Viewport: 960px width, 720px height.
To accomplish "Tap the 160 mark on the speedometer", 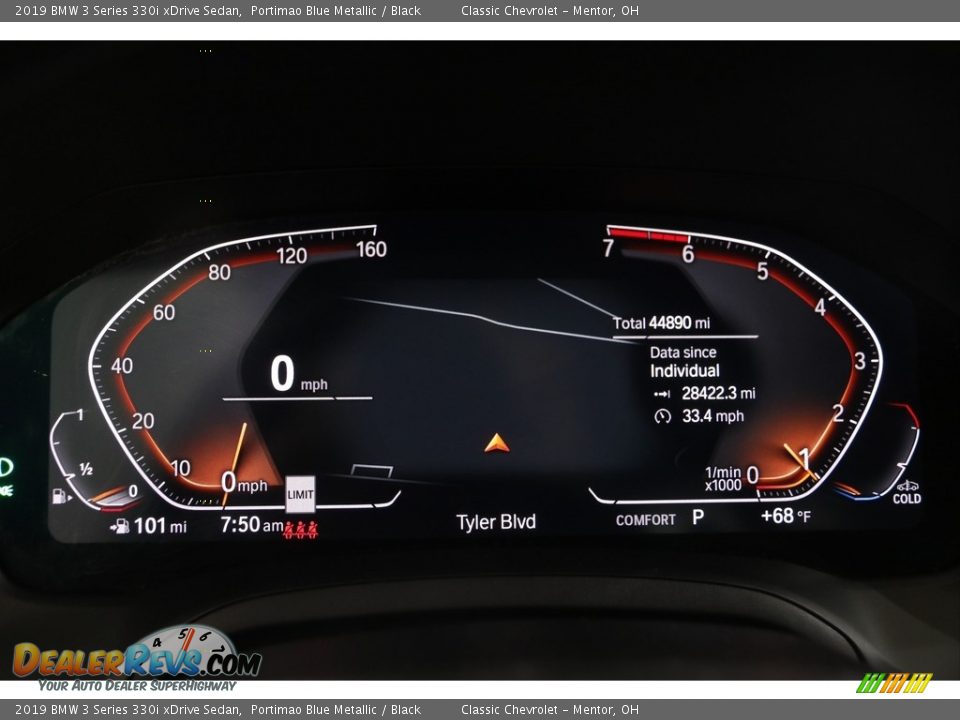I will pos(371,249).
